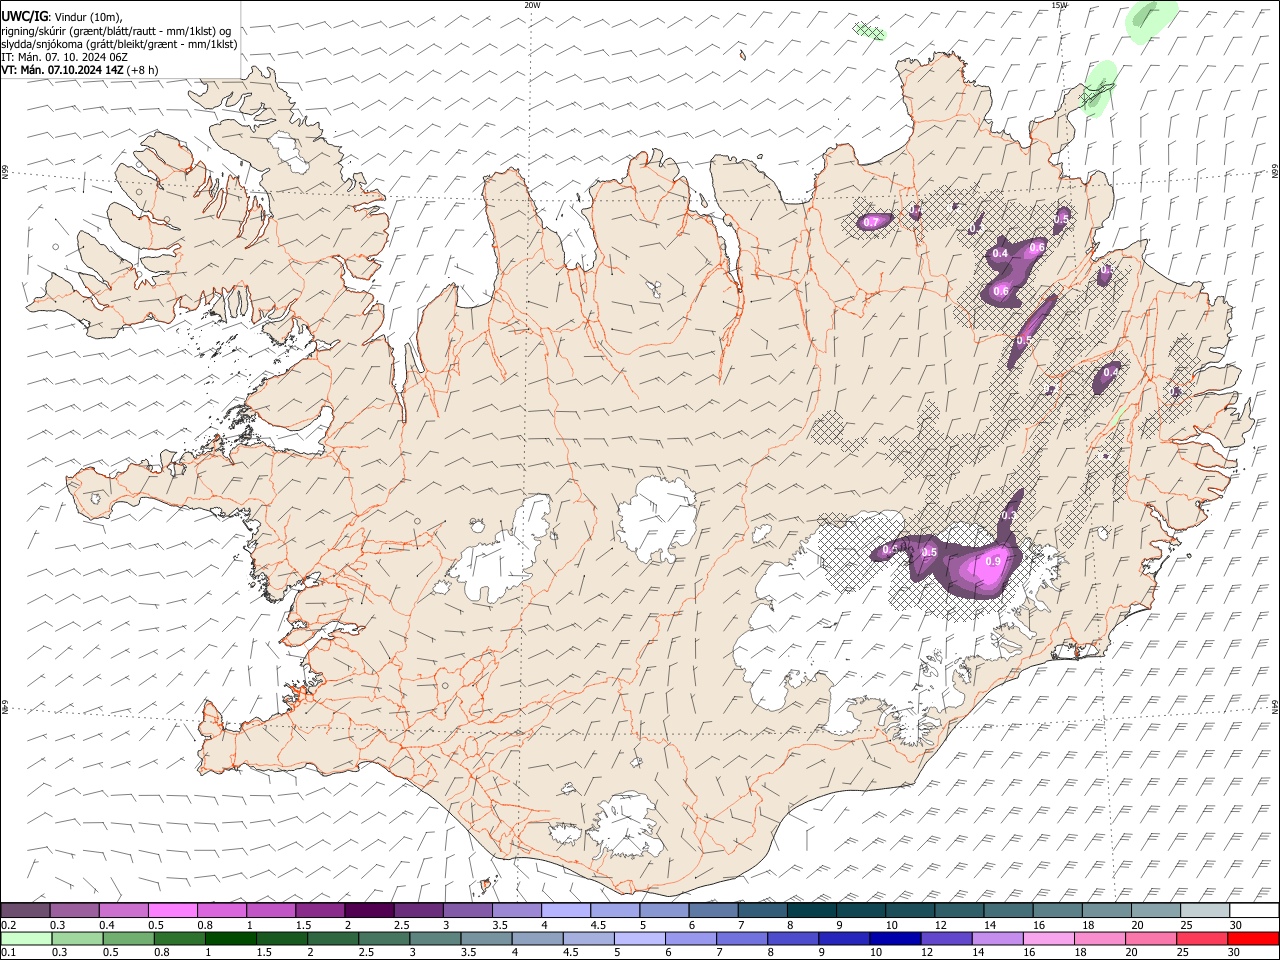Click the 0.9 snowfall value on map

tap(993, 562)
